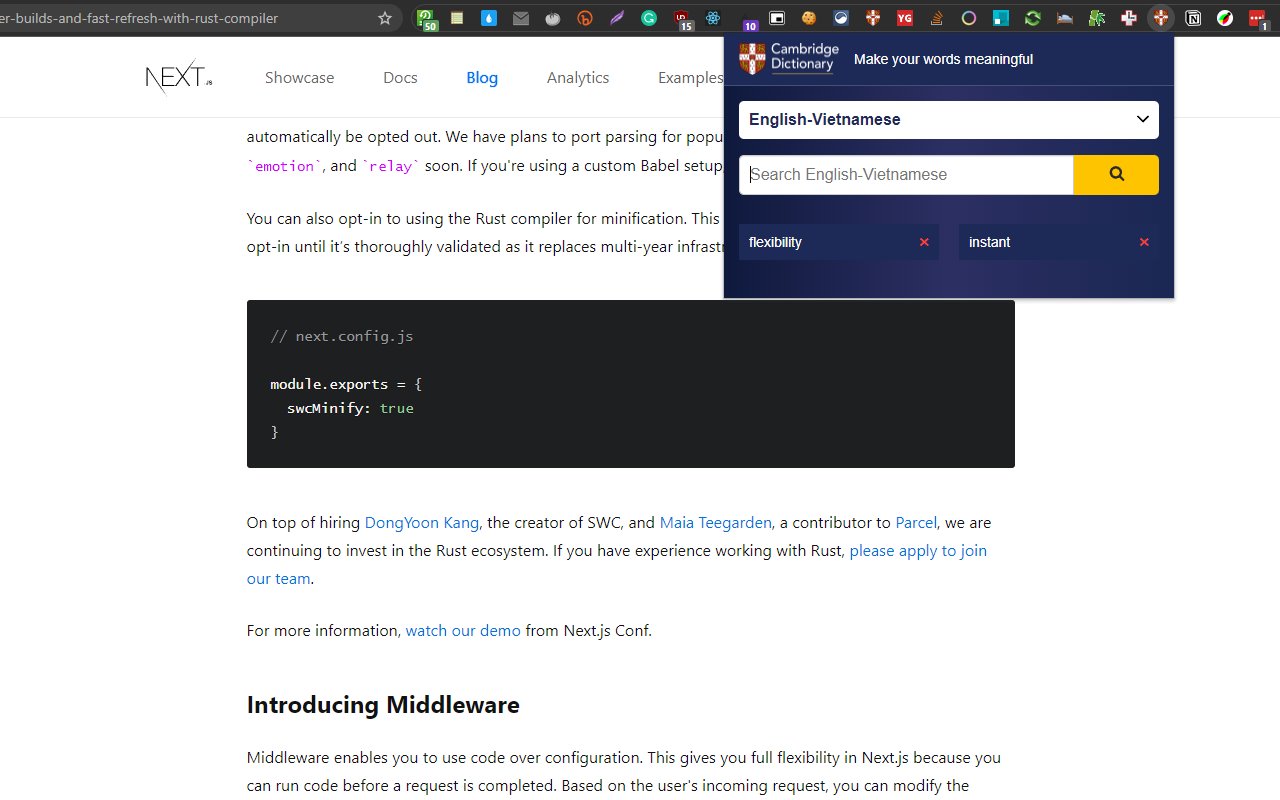Focus the Search English-Vietnamese input field
The image size is (1280, 800).
pos(905,175)
